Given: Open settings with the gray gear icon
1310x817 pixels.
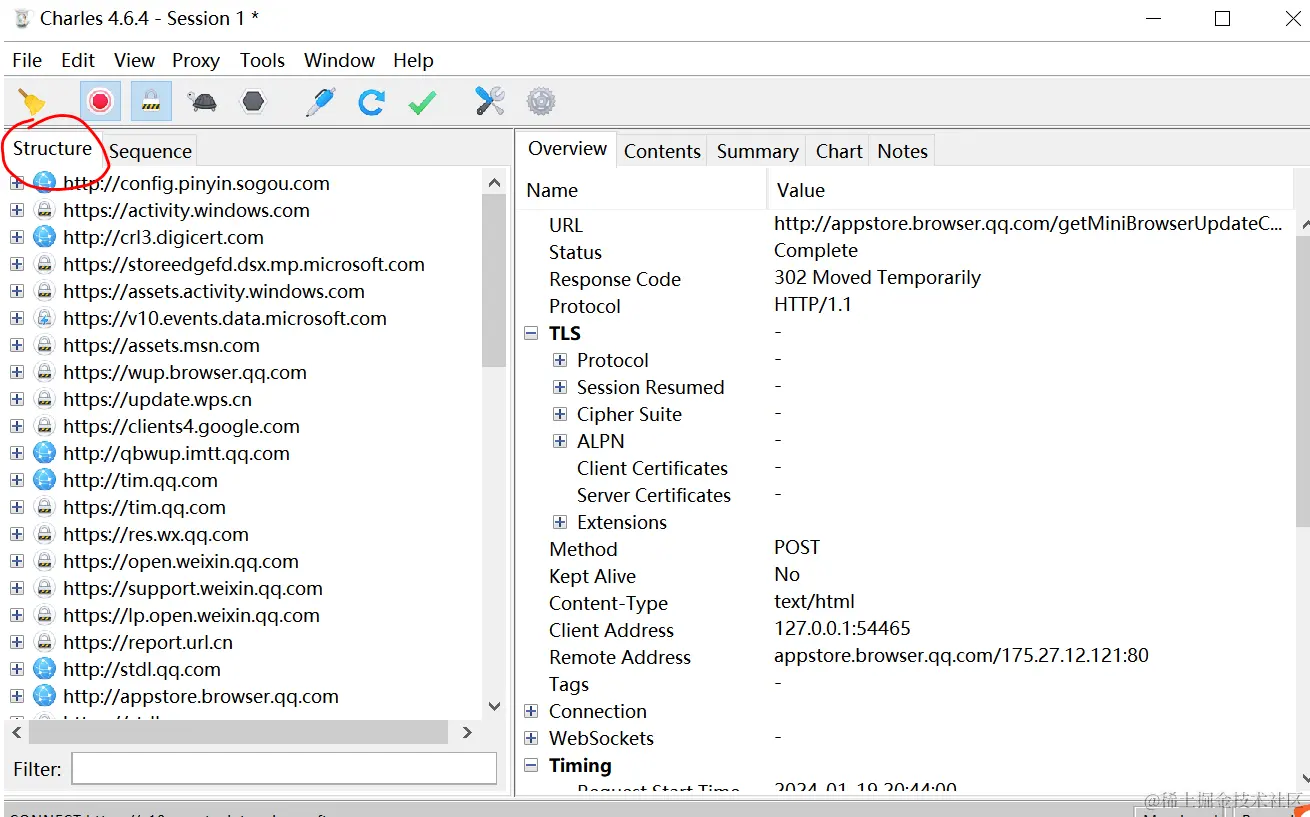Looking at the screenshot, I should click(541, 101).
